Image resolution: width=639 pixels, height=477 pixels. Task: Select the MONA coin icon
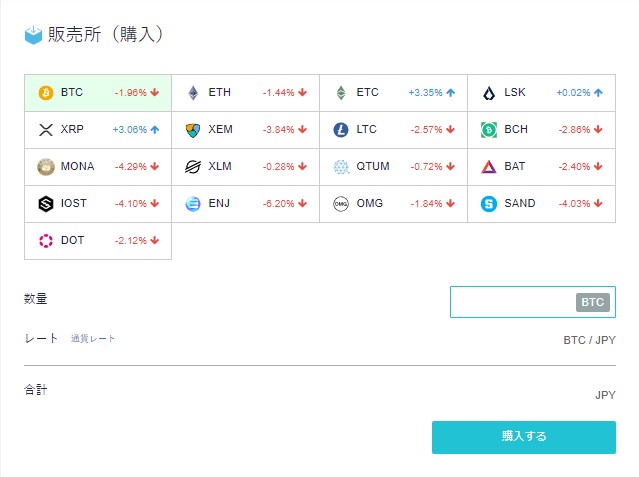pos(46,167)
